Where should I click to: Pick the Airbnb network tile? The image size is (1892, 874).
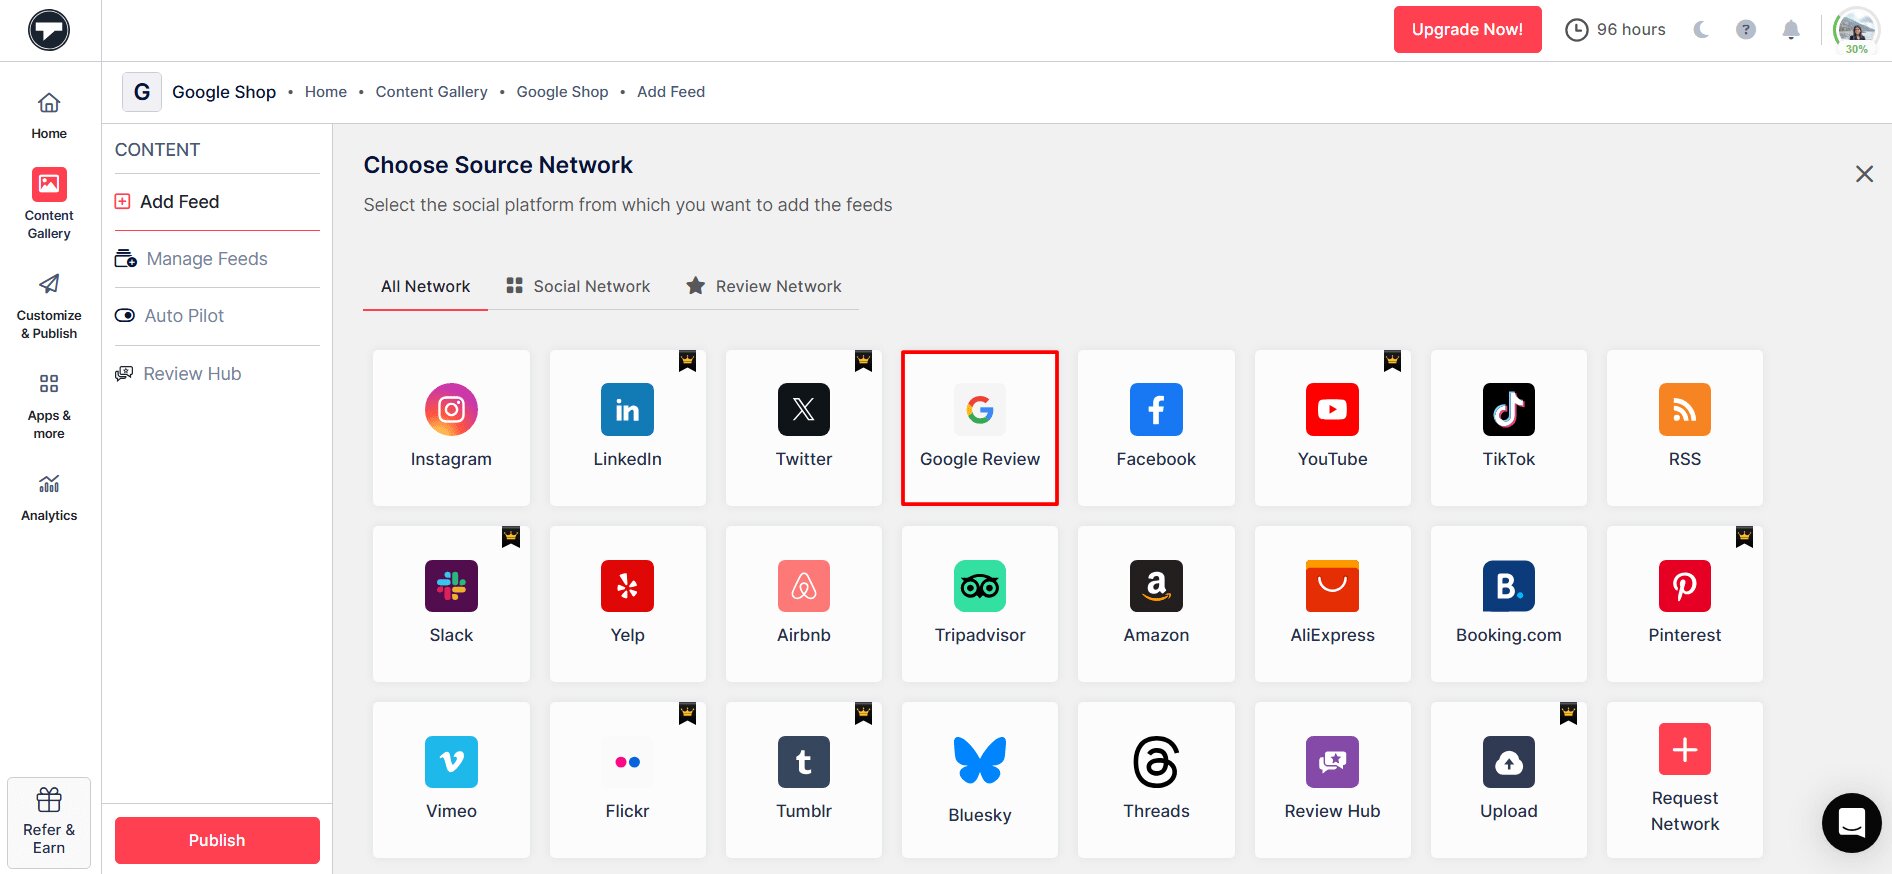[x=803, y=604]
